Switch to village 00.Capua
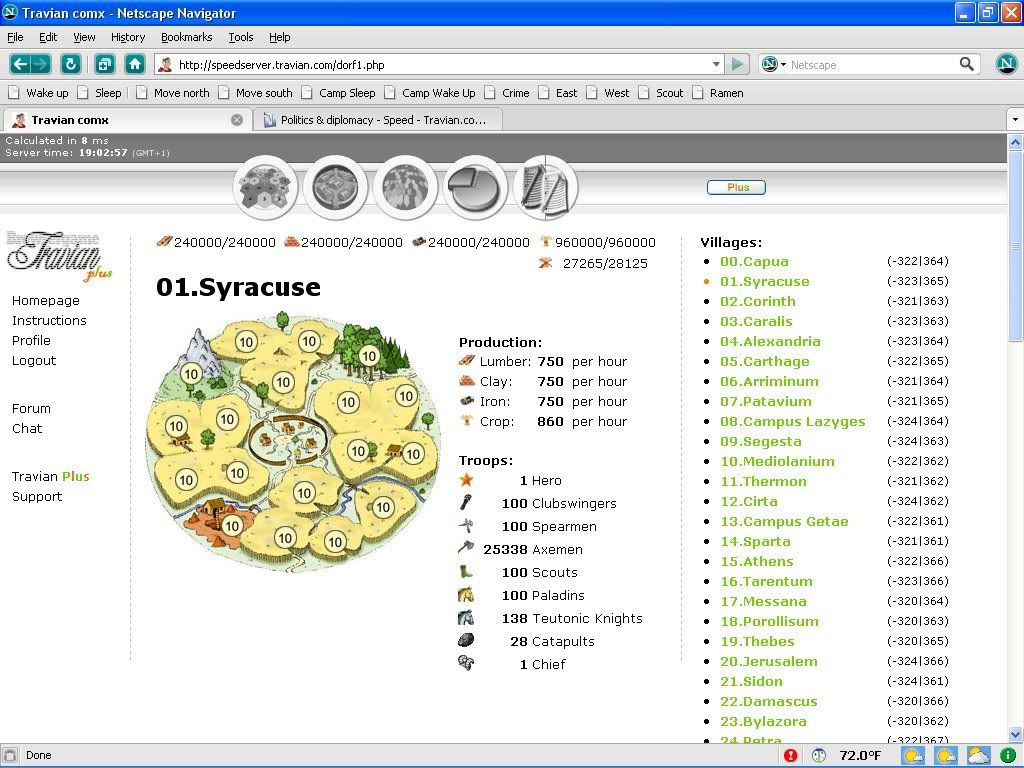 [x=754, y=261]
